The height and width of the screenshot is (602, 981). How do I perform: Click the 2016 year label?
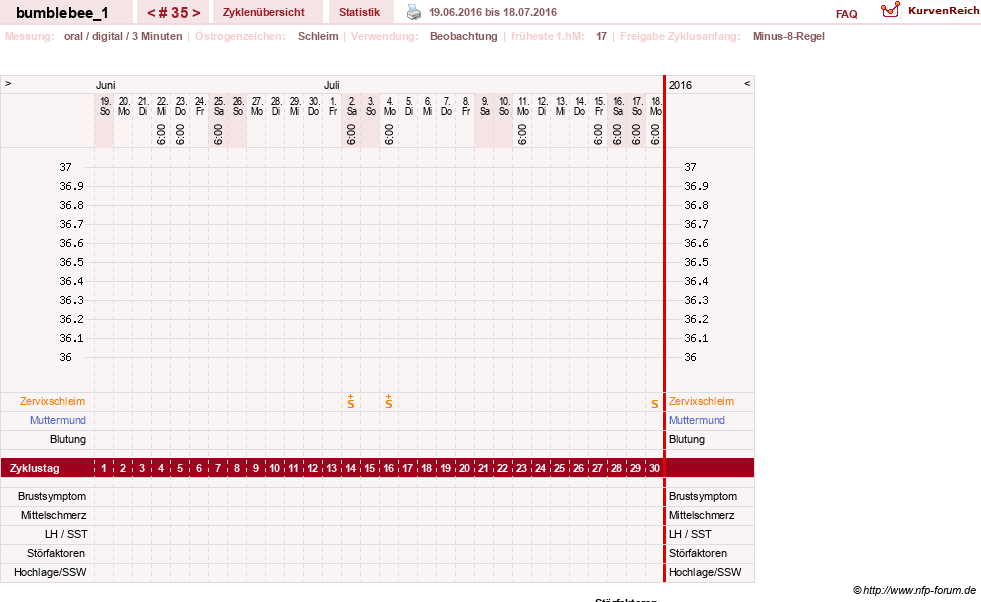pyautogui.click(x=680, y=85)
